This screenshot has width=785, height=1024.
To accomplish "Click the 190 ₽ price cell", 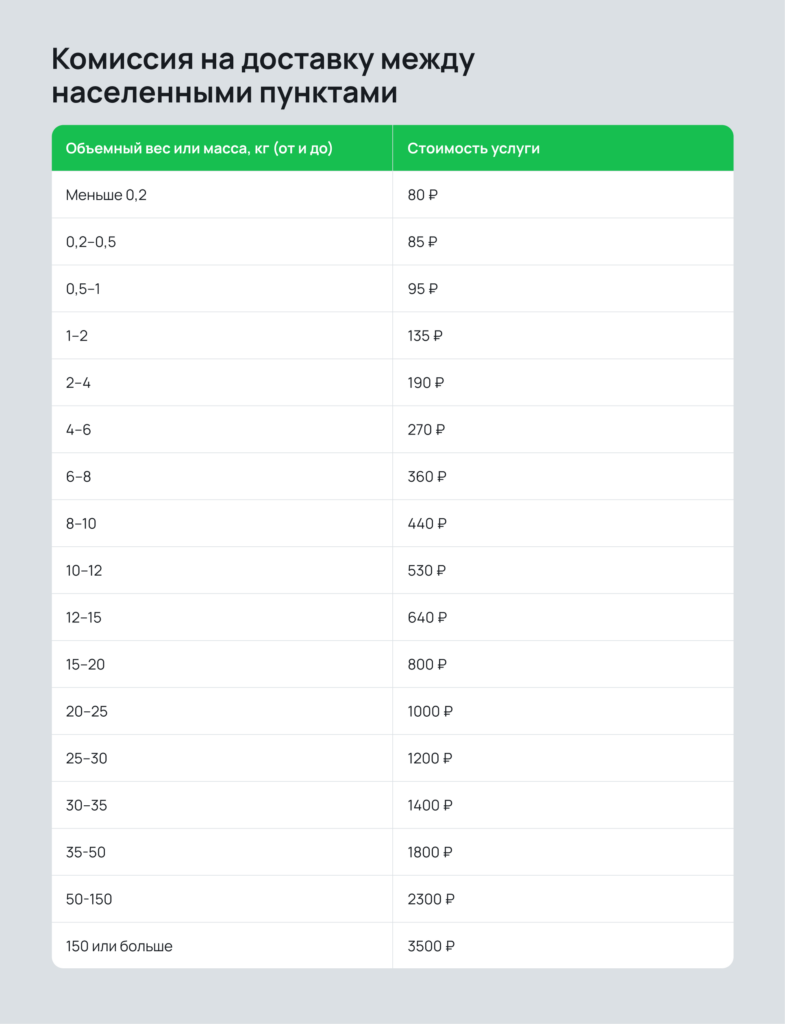I will [x=426, y=383].
